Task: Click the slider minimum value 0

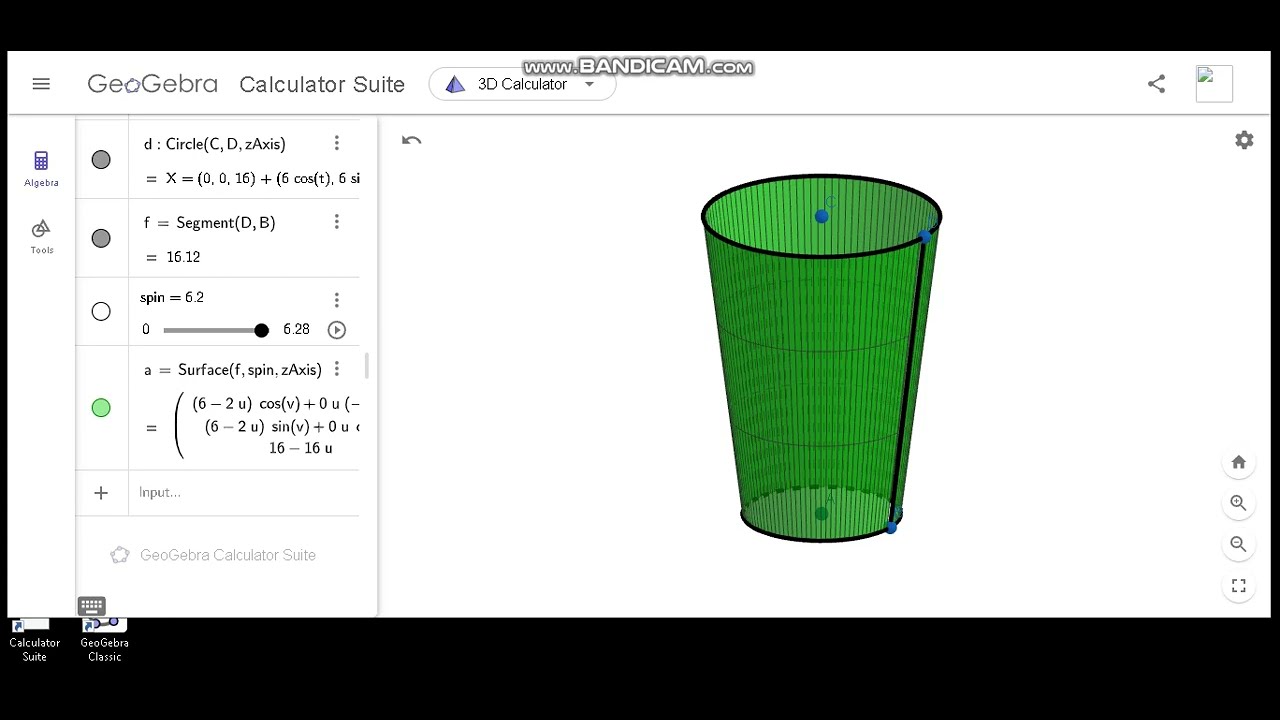Action: point(146,329)
